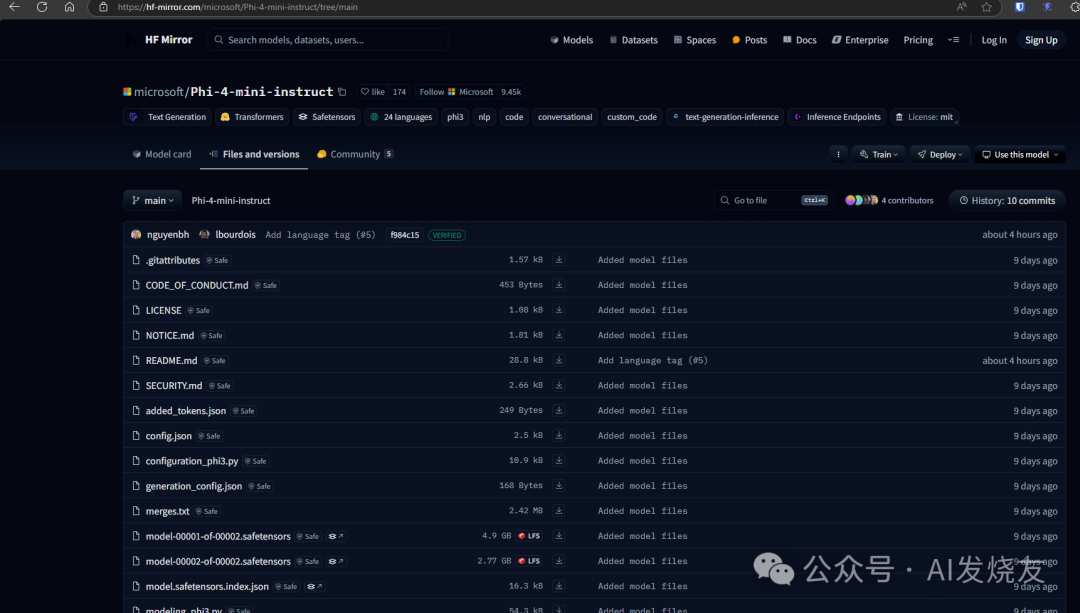Viewport: 1080px width, 613px height.
Task: Open the Community tab
Action: [x=355, y=154]
